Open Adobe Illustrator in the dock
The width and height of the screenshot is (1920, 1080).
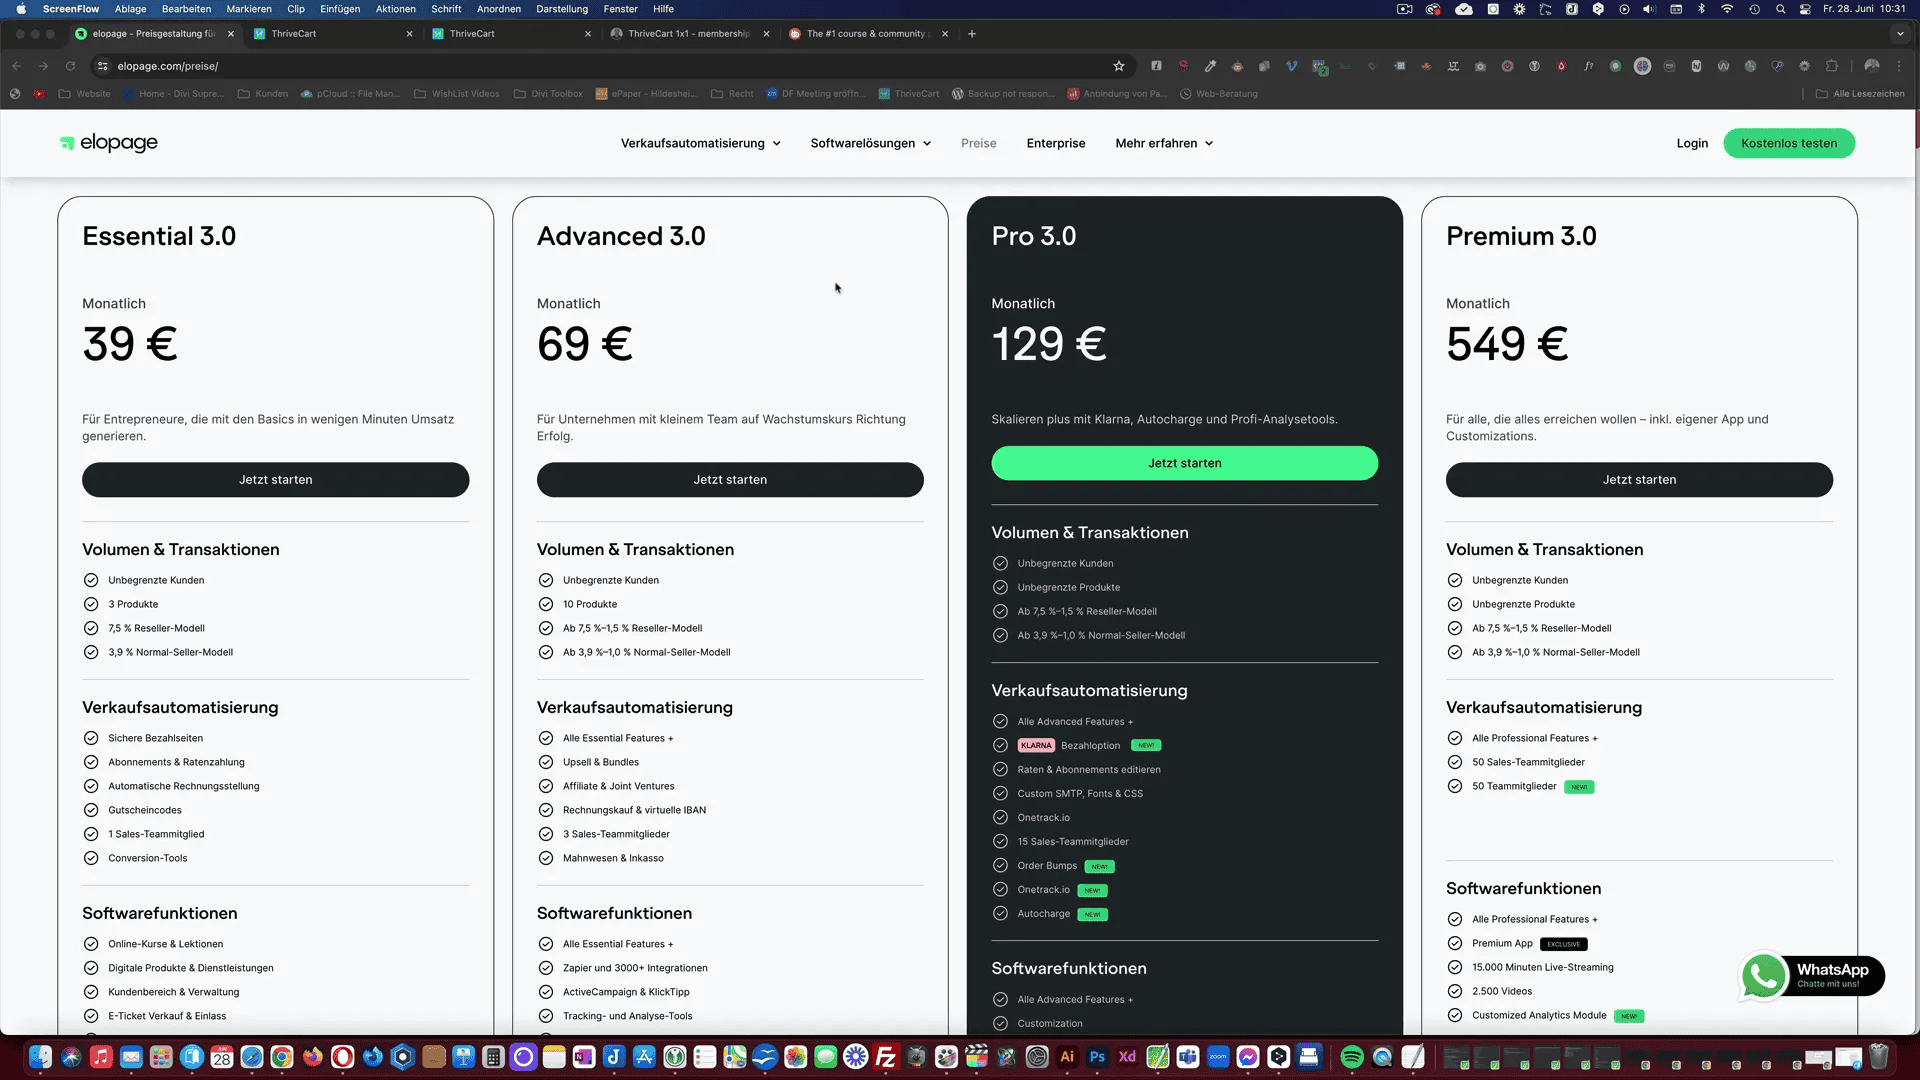(x=1067, y=1057)
